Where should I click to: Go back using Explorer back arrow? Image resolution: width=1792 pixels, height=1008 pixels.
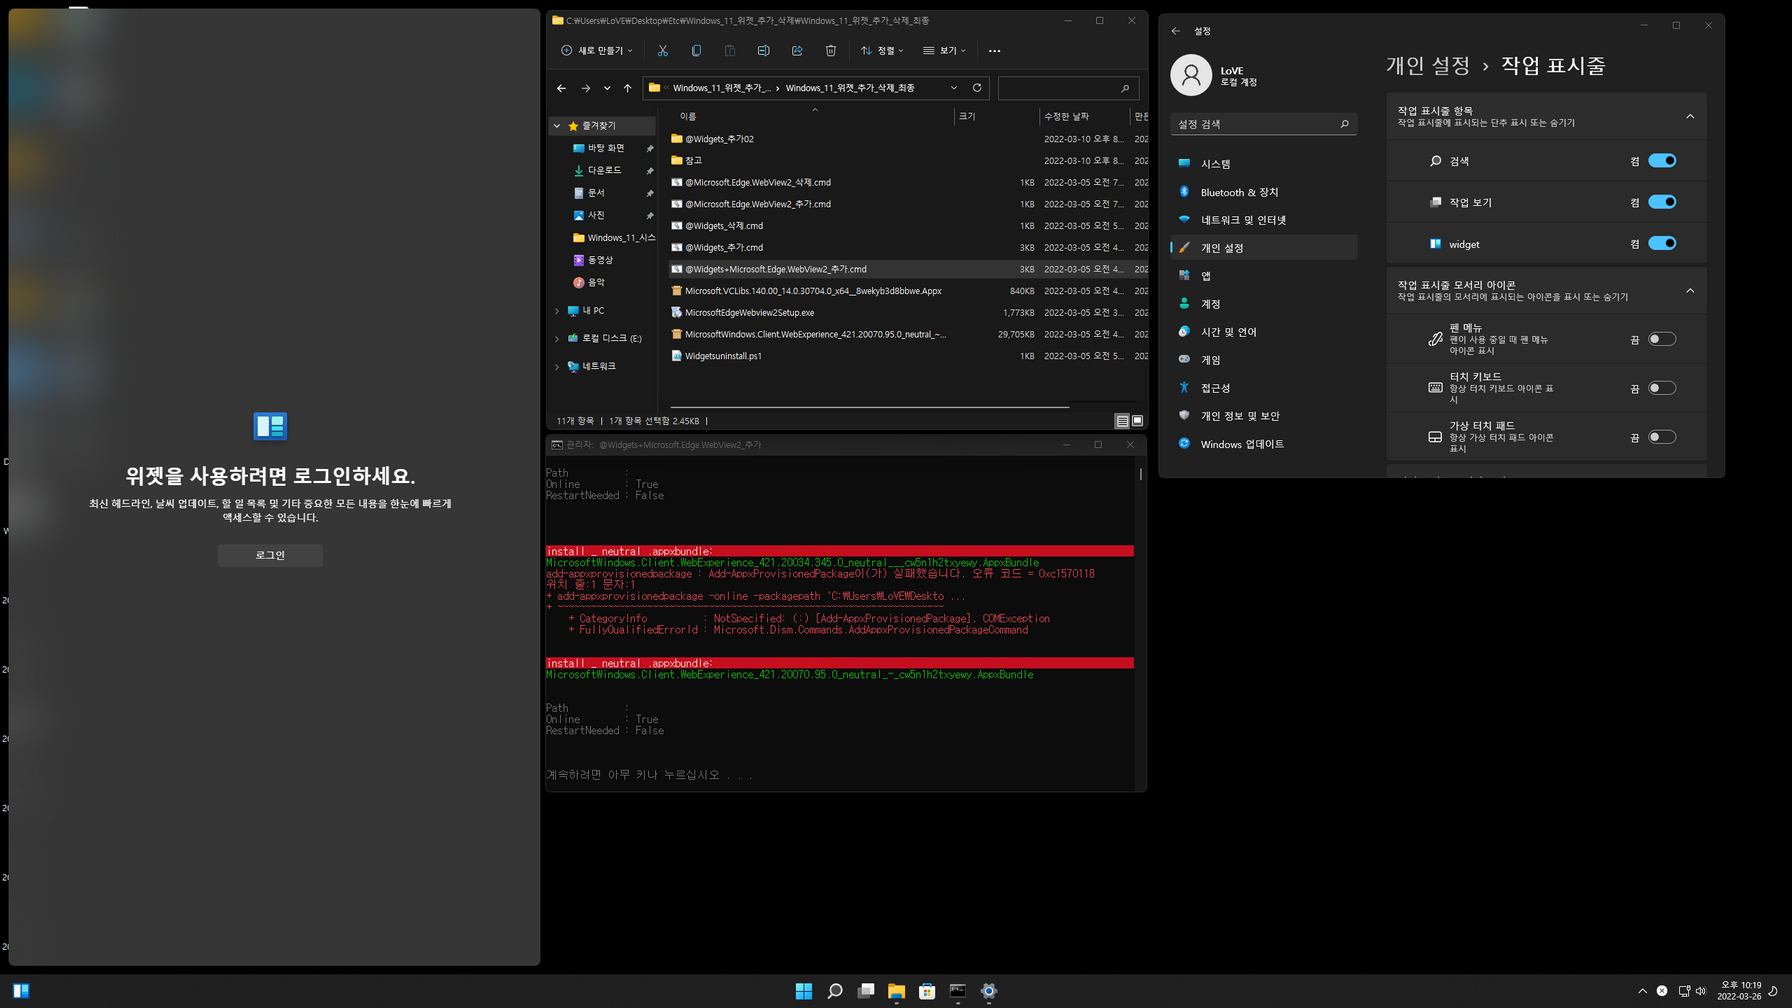pos(561,88)
